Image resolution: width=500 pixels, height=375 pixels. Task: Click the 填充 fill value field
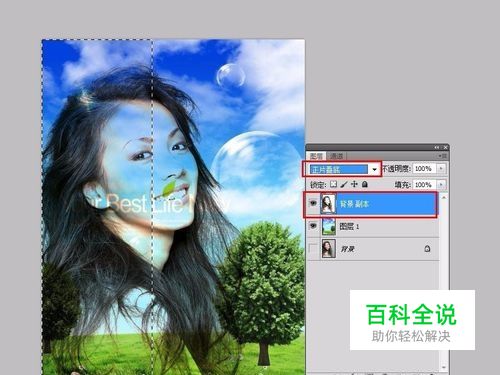(x=425, y=185)
